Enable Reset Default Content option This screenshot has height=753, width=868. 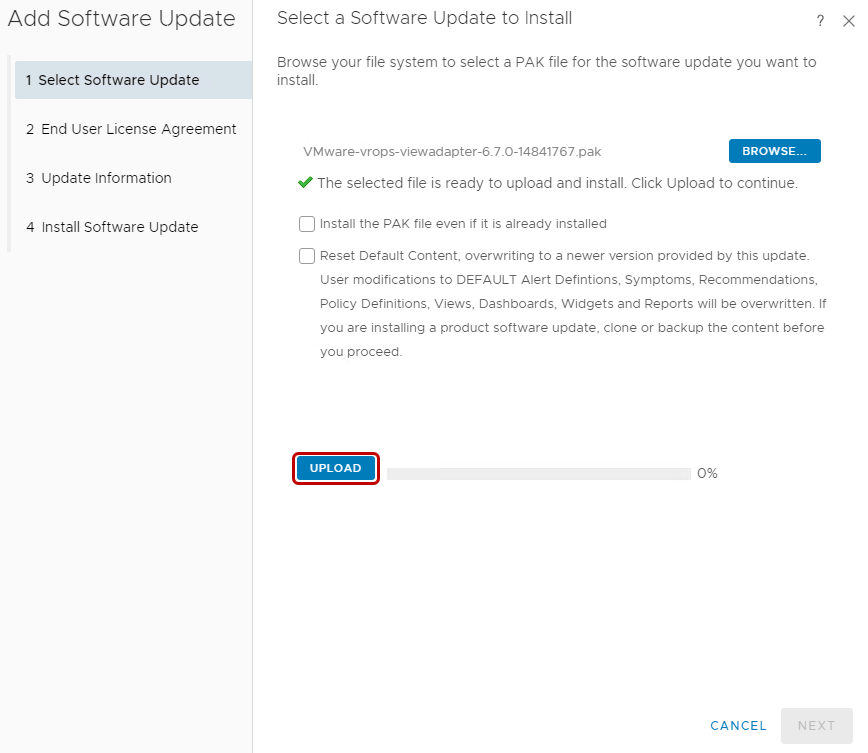[307, 256]
